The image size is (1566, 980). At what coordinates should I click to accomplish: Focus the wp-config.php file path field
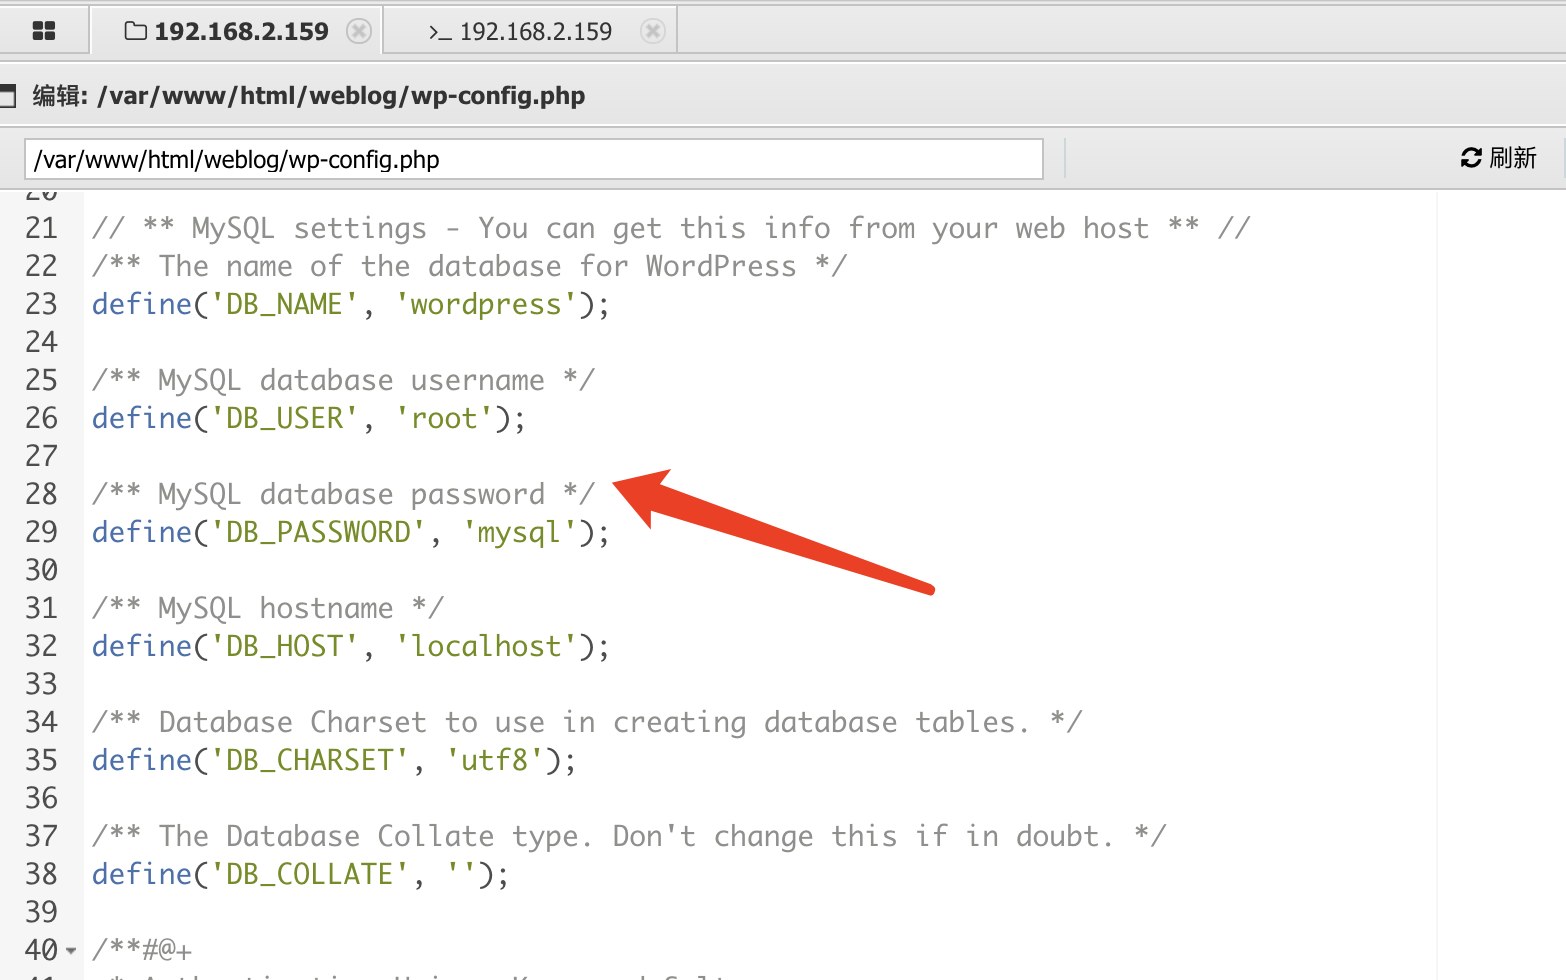(533, 159)
